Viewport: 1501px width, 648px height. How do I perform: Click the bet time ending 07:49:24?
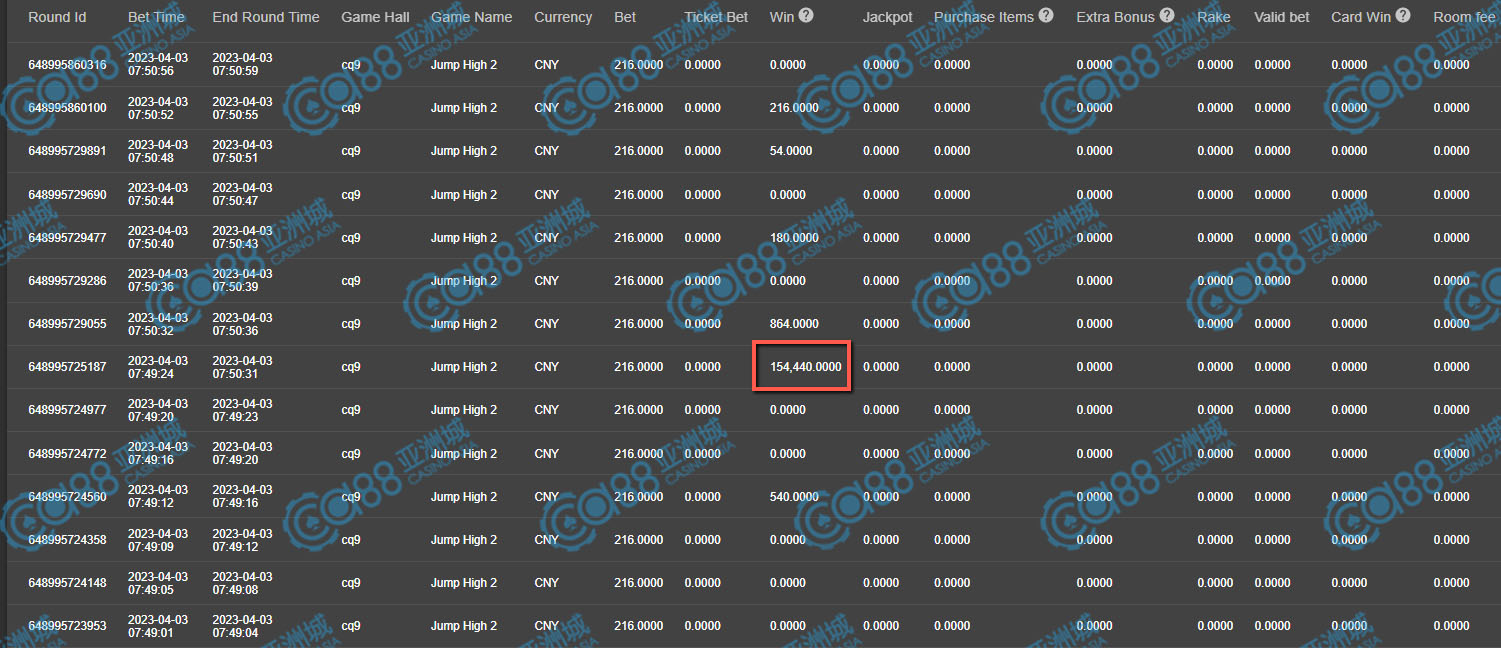click(158, 367)
